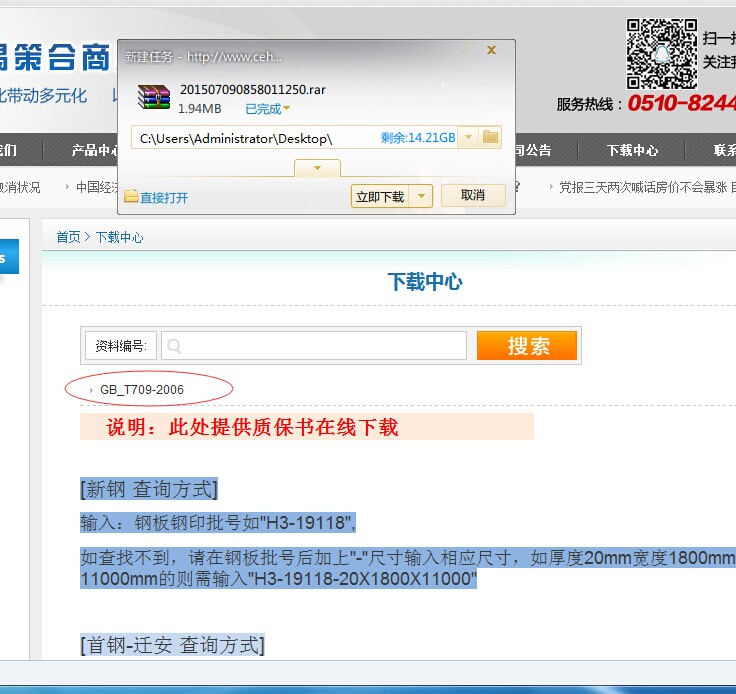Open the 下载中心 navigation menu item
736x694 pixels.
click(x=632, y=150)
